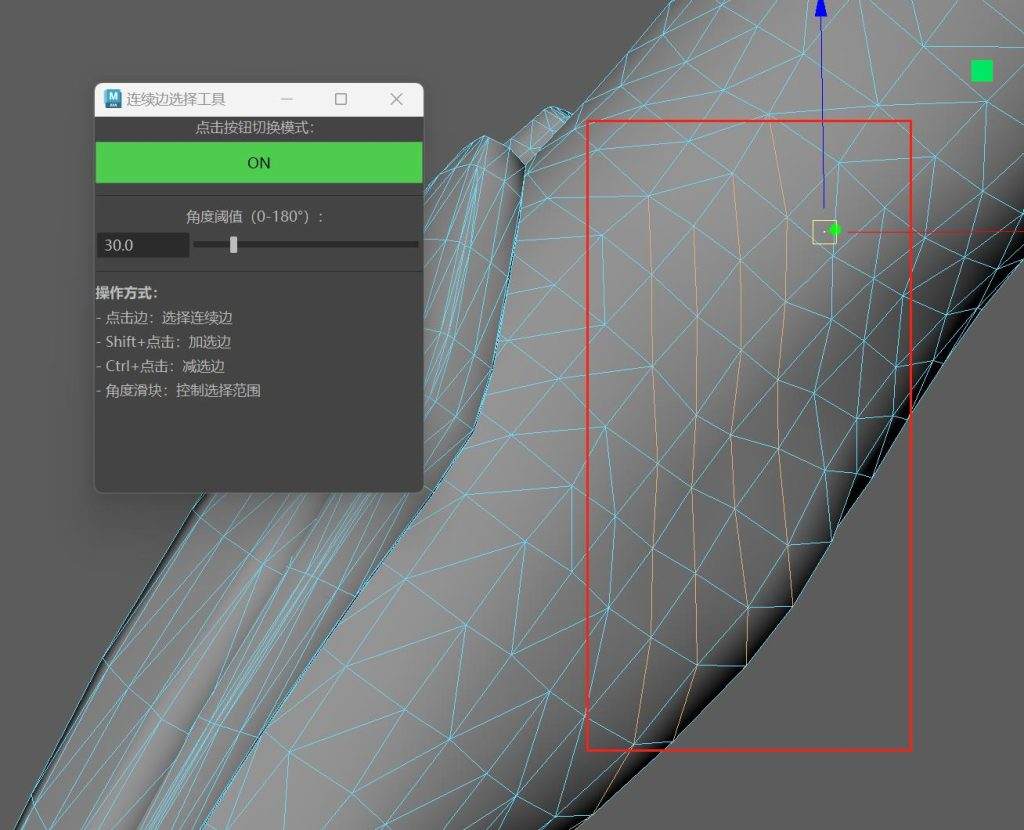This screenshot has width=1024, height=830.
Task: Click the angle threshold slider handle
Action: coord(234,244)
